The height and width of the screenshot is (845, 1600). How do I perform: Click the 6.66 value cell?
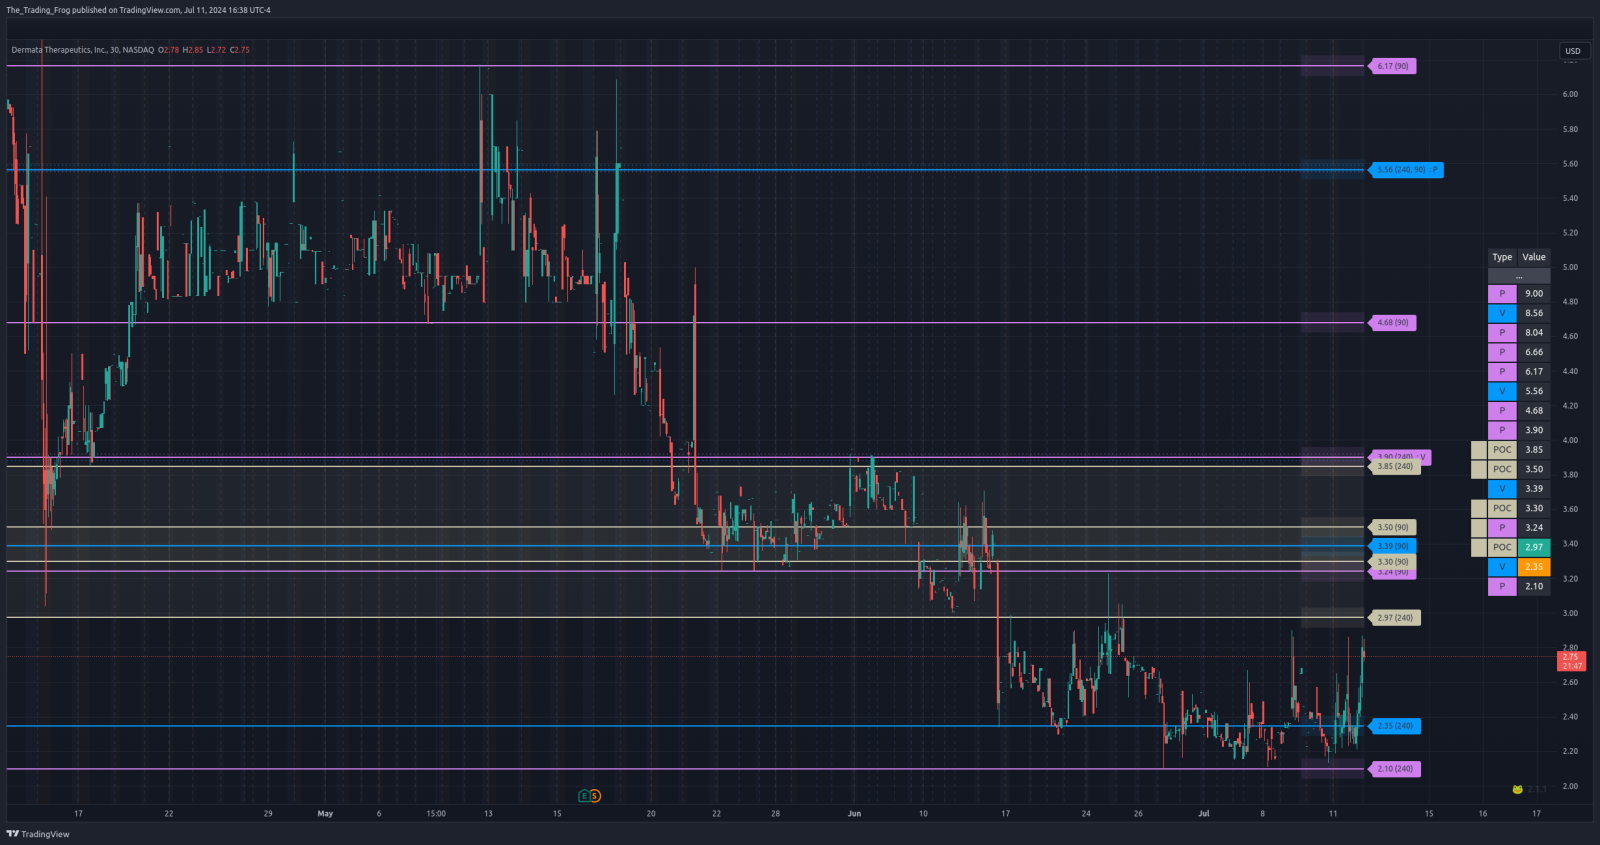1534,352
